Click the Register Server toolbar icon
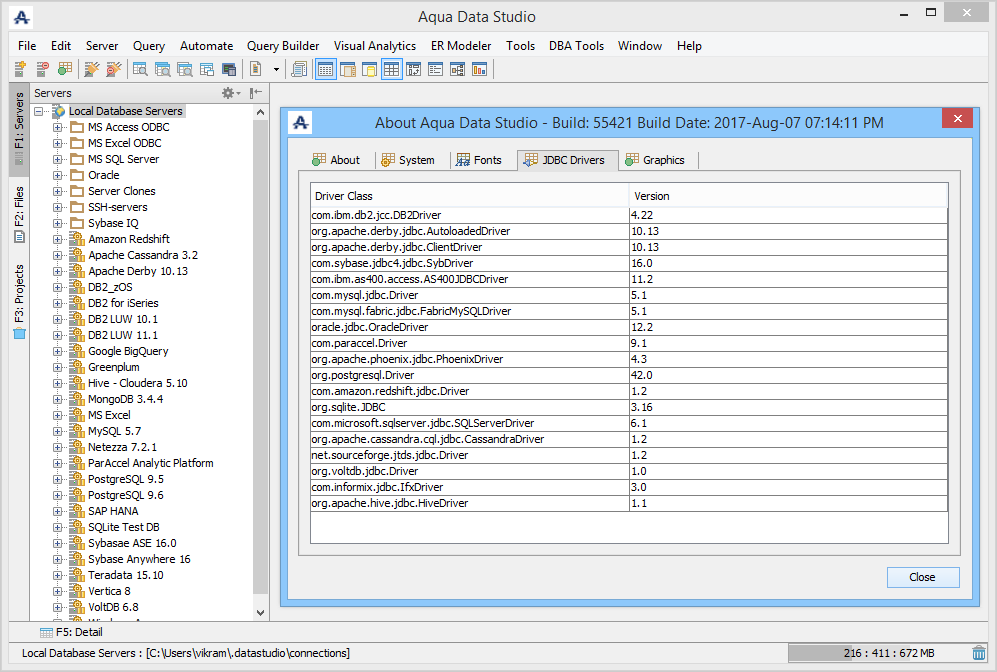This screenshot has width=997, height=672. (20, 69)
